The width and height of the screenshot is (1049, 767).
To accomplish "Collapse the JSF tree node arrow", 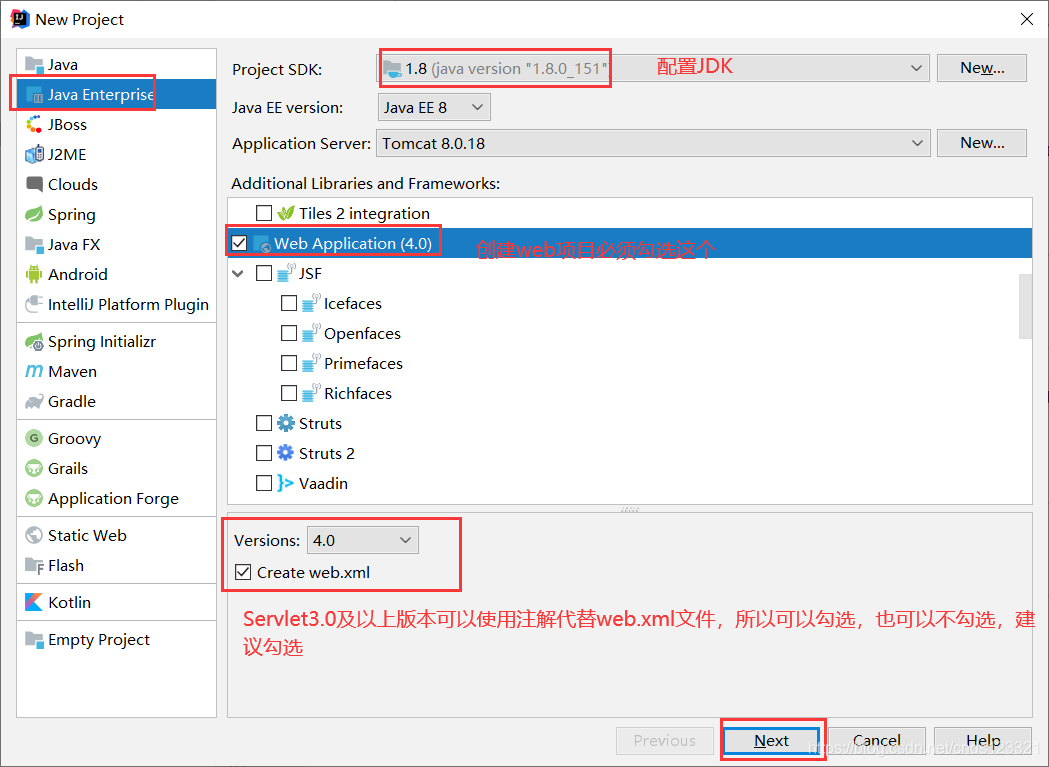I will [x=237, y=273].
